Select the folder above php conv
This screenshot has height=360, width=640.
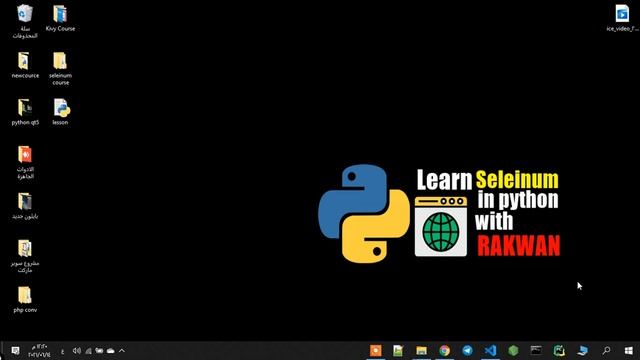coord(25,256)
